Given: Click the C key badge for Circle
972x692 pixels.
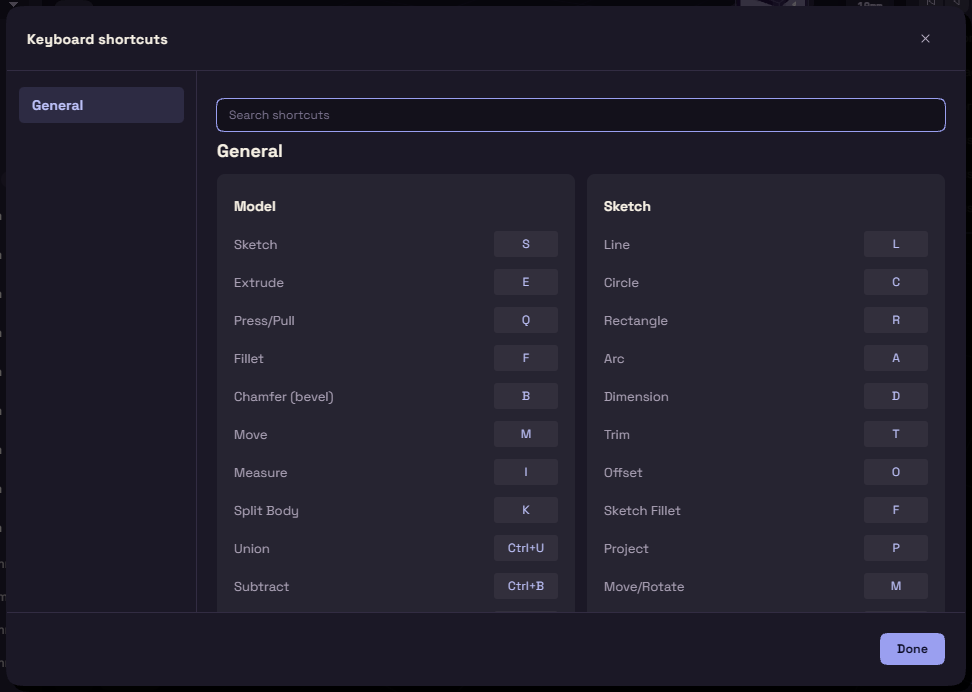Looking at the screenshot, I should pos(896,282).
